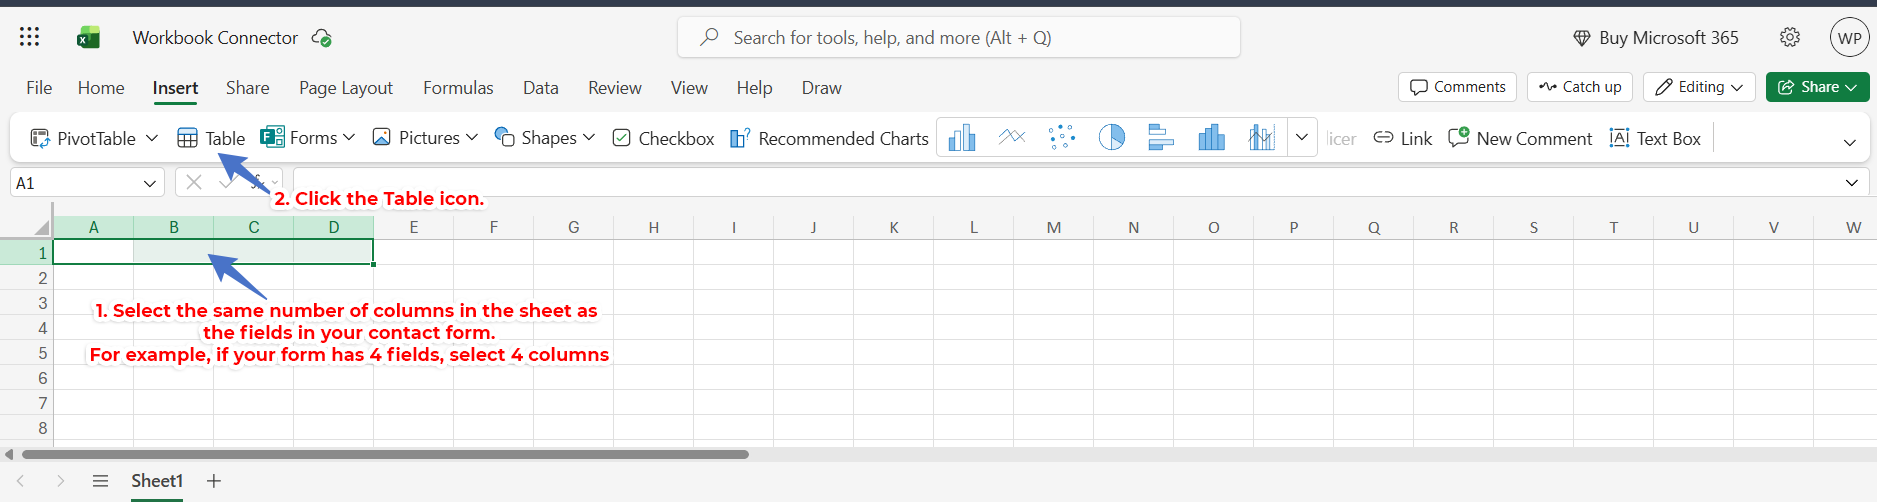Switch to the Review tab
The image size is (1877, 502).
point(615,88)
